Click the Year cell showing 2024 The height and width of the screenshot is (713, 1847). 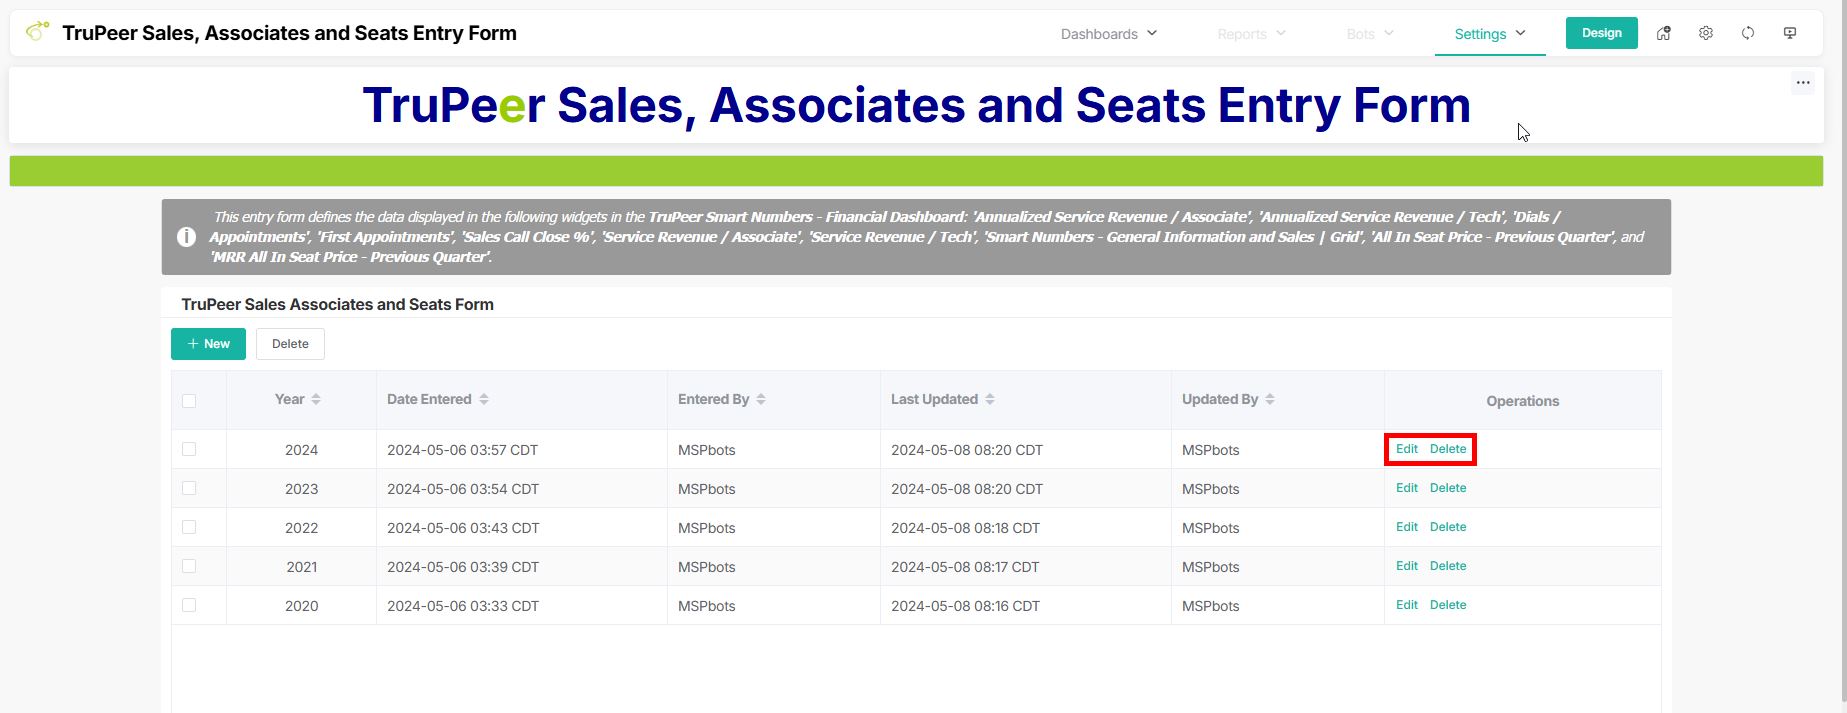(x=301, y=450)
